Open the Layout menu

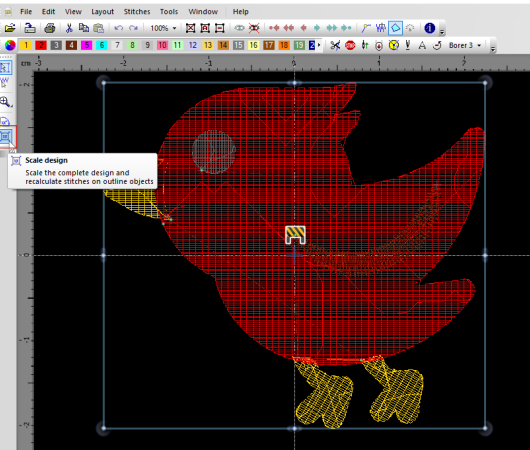point(102,11)
